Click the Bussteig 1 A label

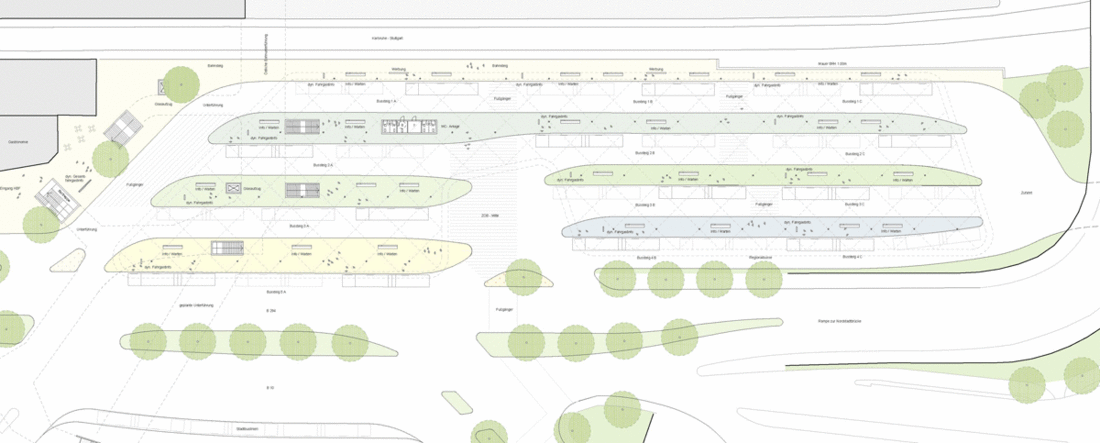[387, 102]
